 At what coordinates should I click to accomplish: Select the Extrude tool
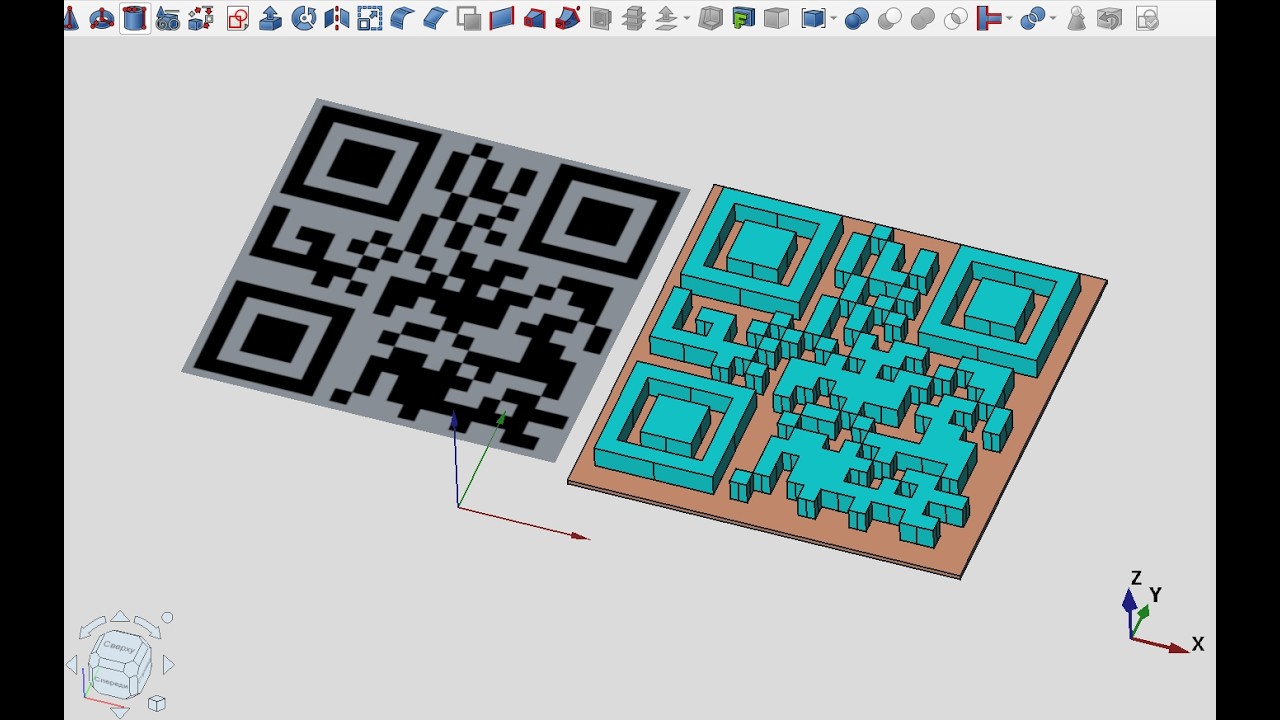click(270, 18)
